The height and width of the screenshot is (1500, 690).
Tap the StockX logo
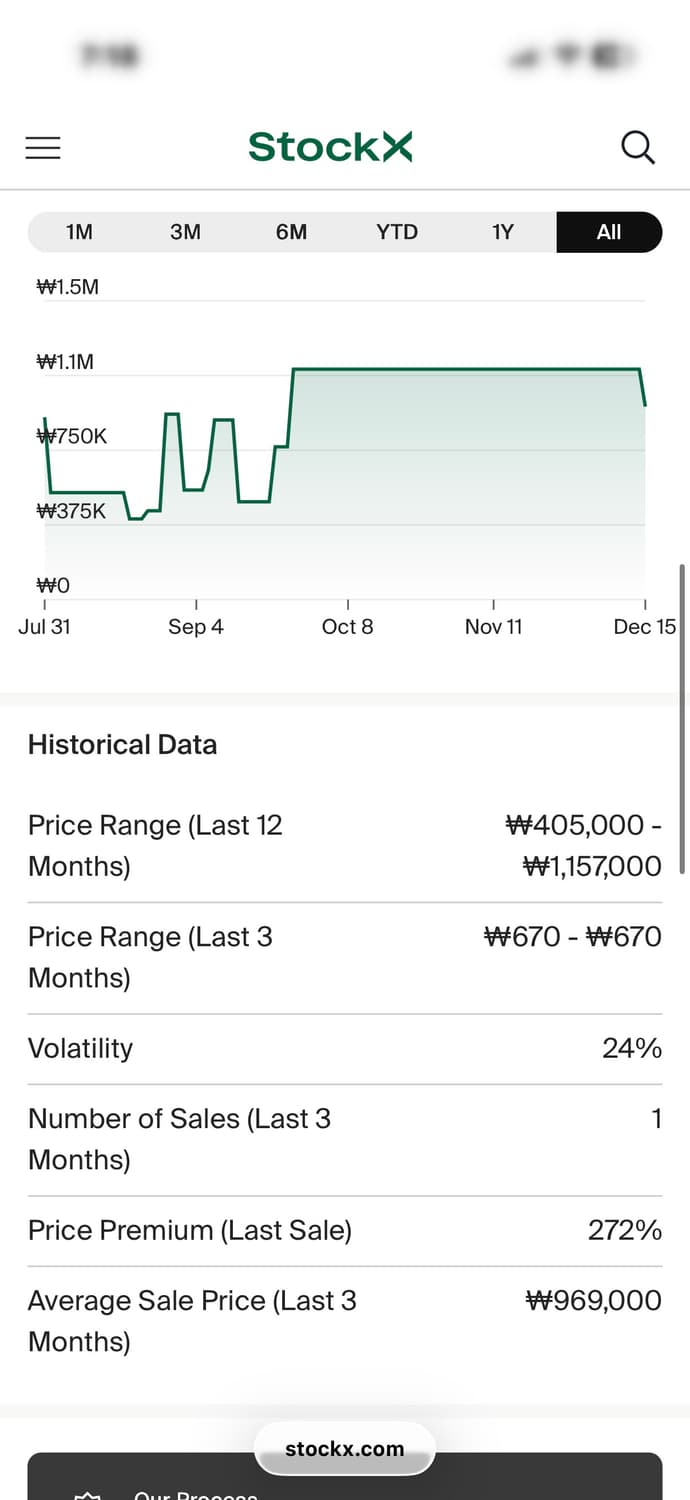[x=330, y=147]
